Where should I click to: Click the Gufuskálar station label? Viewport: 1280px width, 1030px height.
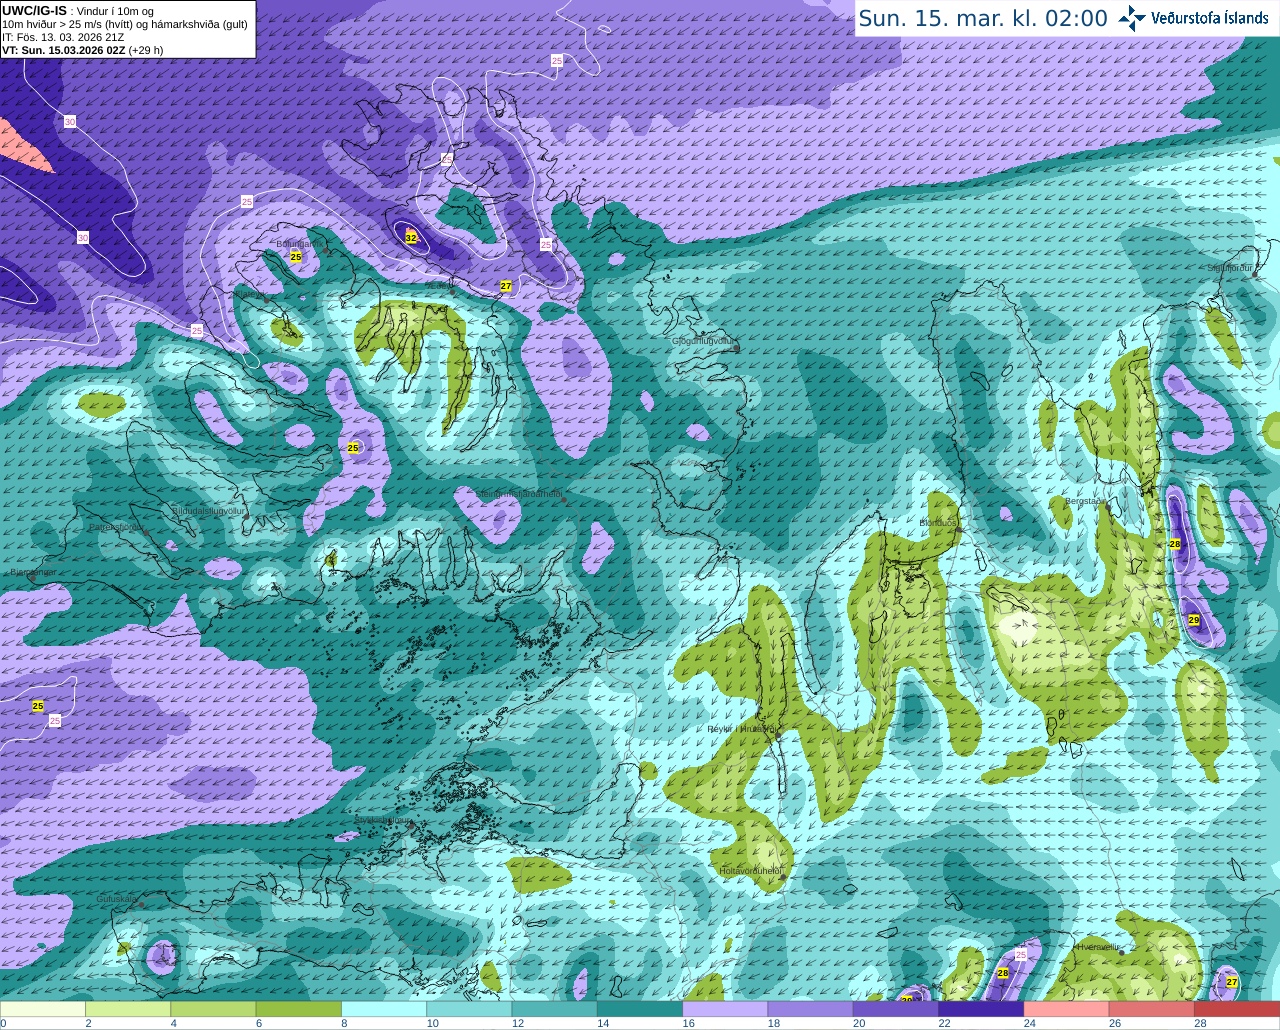[116, 899]
